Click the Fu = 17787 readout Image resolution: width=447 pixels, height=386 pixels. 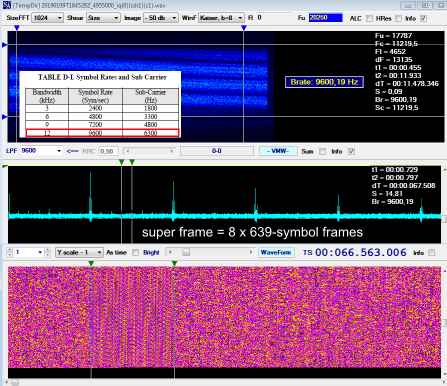point(393,36)
